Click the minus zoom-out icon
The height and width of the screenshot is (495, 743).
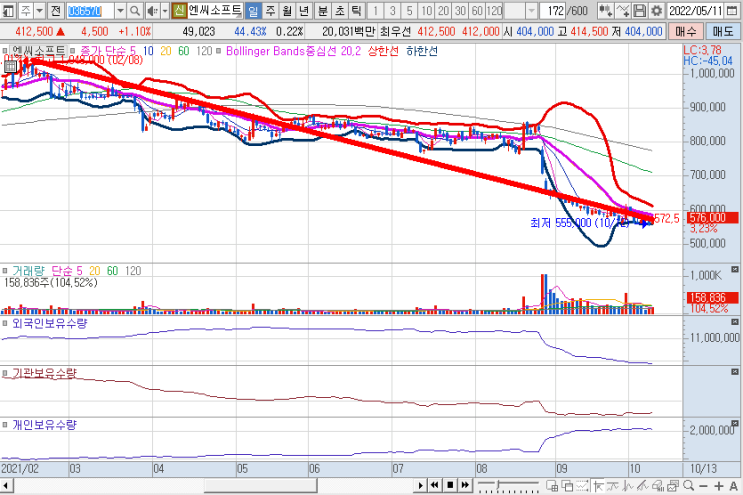(x=703, y=486)
